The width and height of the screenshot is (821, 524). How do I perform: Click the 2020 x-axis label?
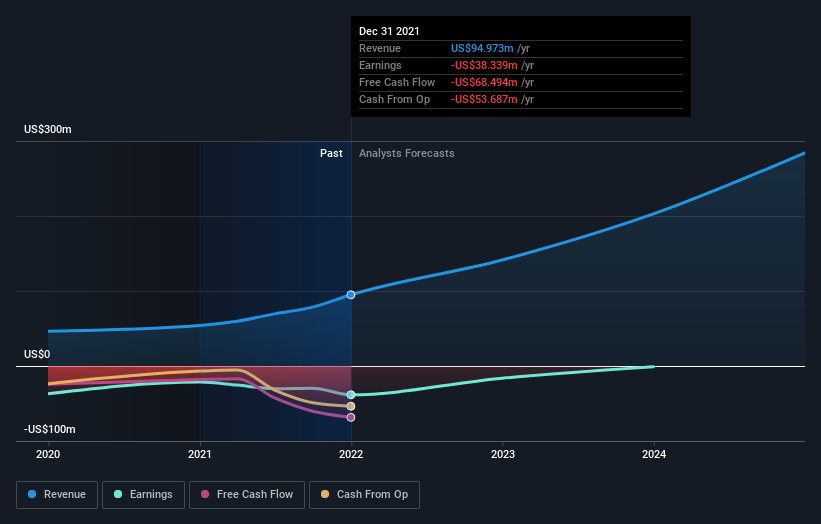pos(48,454)
